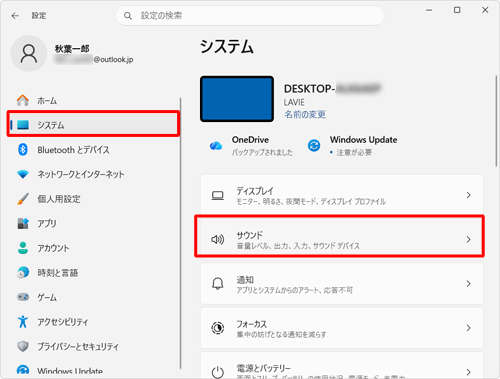Open ゲーム in the sidebar

[93, 297]
